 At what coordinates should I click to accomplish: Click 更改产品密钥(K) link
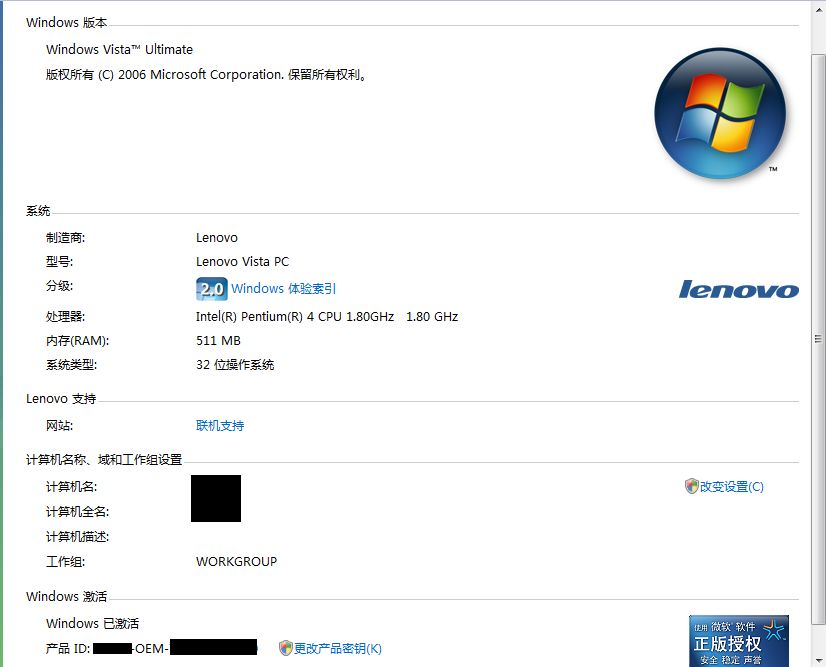[338, 648]
